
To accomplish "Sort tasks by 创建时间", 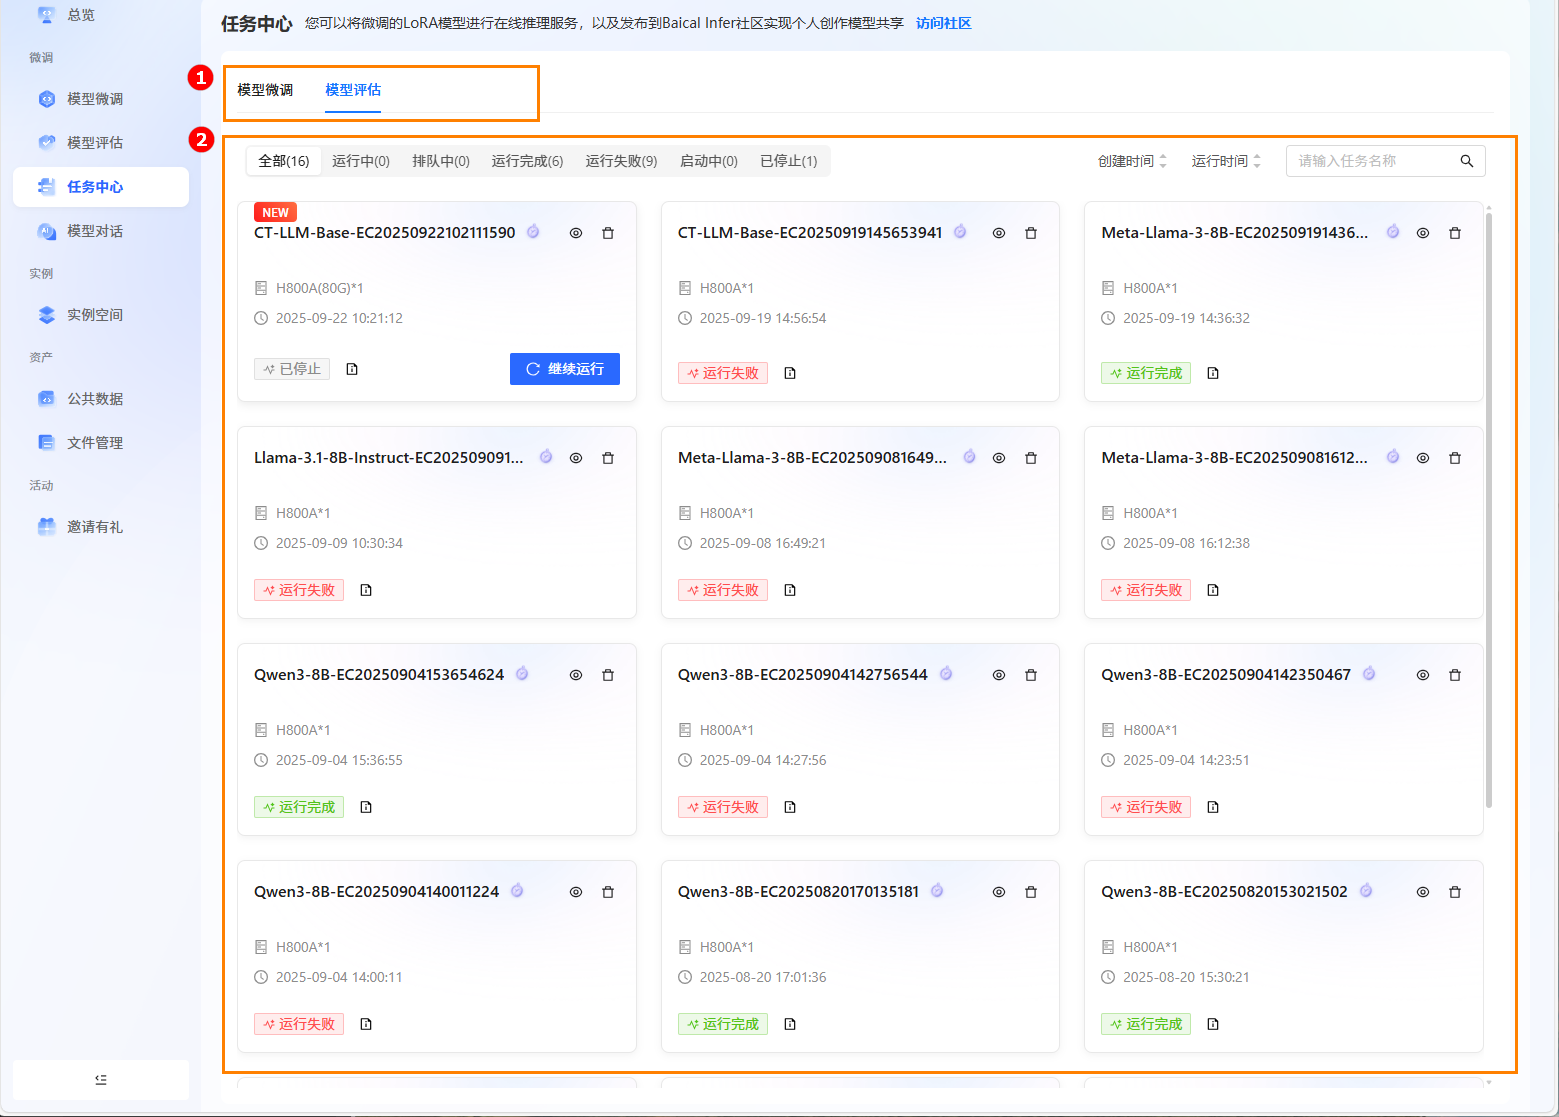I will coord(1132,161).
